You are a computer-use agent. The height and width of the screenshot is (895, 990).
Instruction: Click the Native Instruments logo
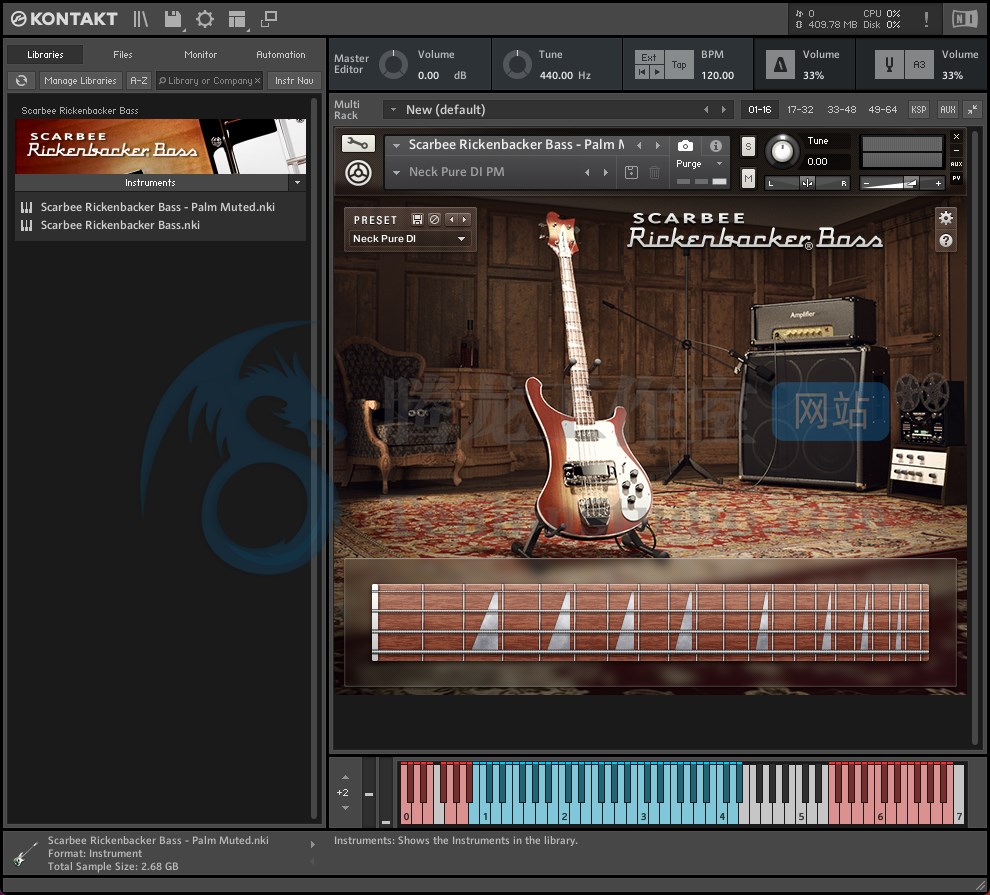(964, 19)
